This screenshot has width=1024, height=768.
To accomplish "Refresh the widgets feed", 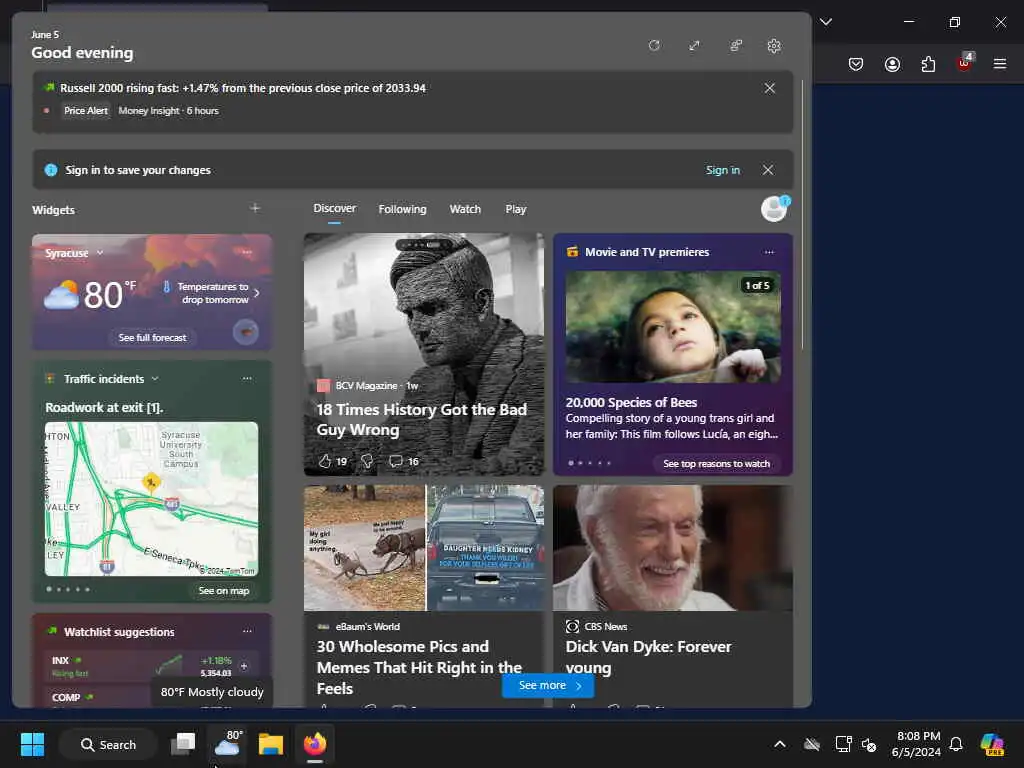I will (x=654, y=45).
